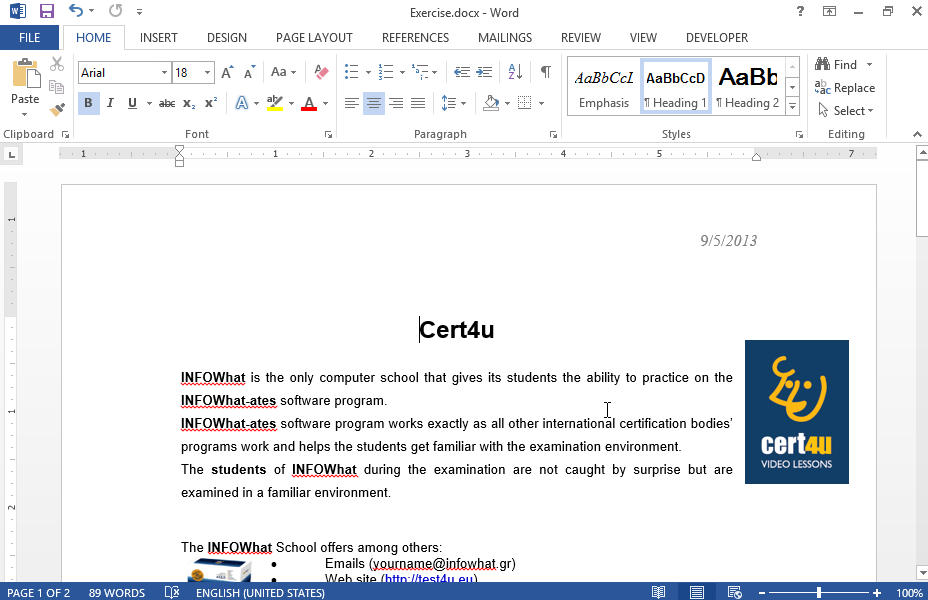928x600 pixels.
Task: Copy the selection with the Copy icon
Action: click(57, 87)
